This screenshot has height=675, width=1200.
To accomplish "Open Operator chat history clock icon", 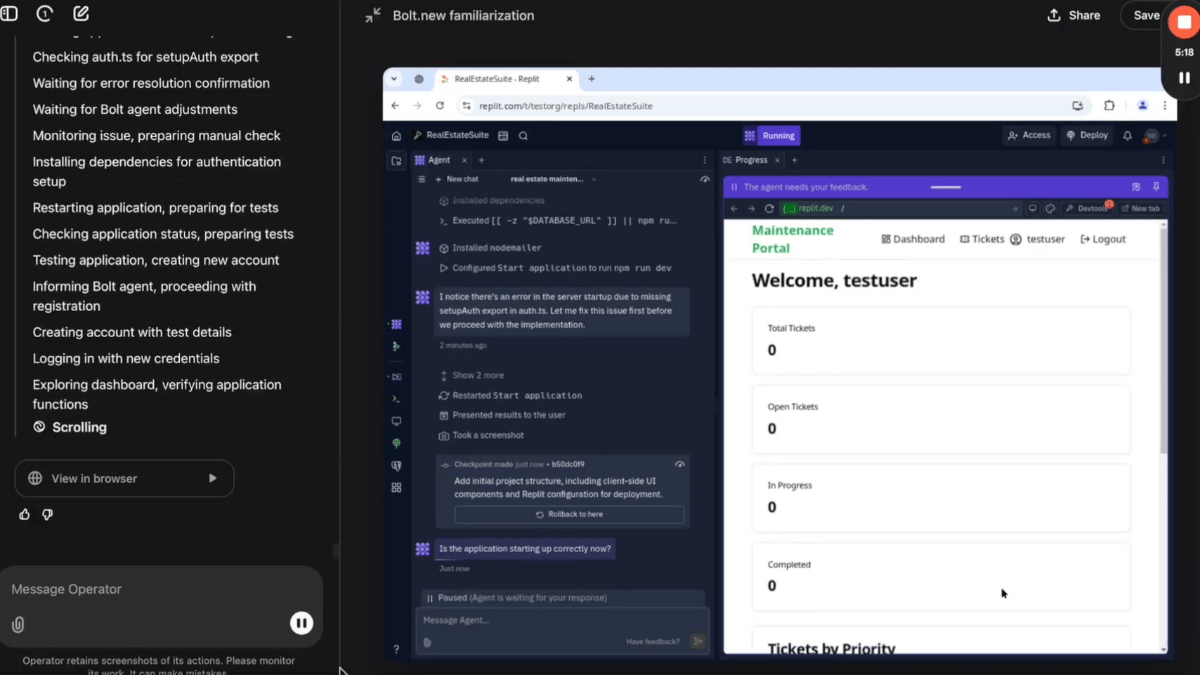I will (x=44, y=14).
